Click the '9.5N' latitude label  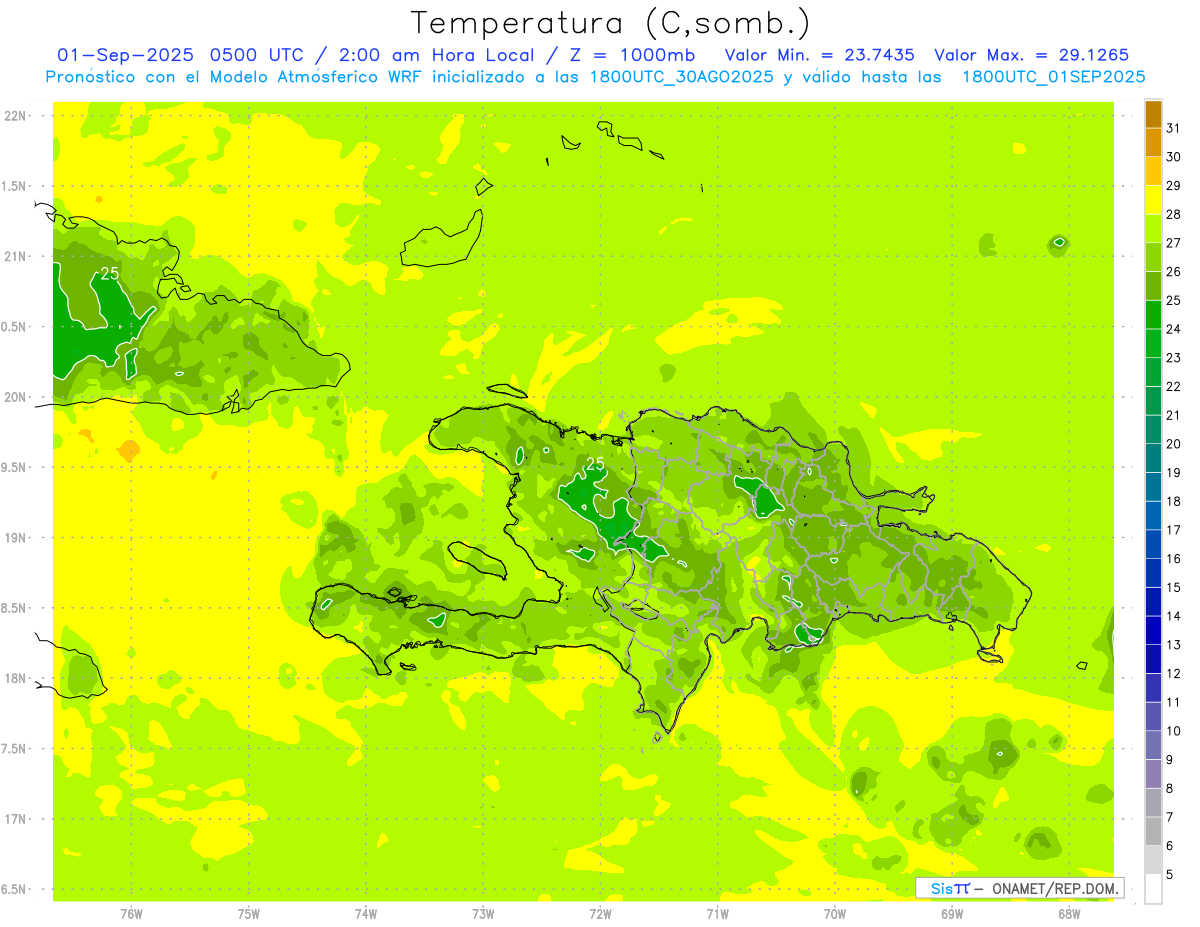click(15, 468)
